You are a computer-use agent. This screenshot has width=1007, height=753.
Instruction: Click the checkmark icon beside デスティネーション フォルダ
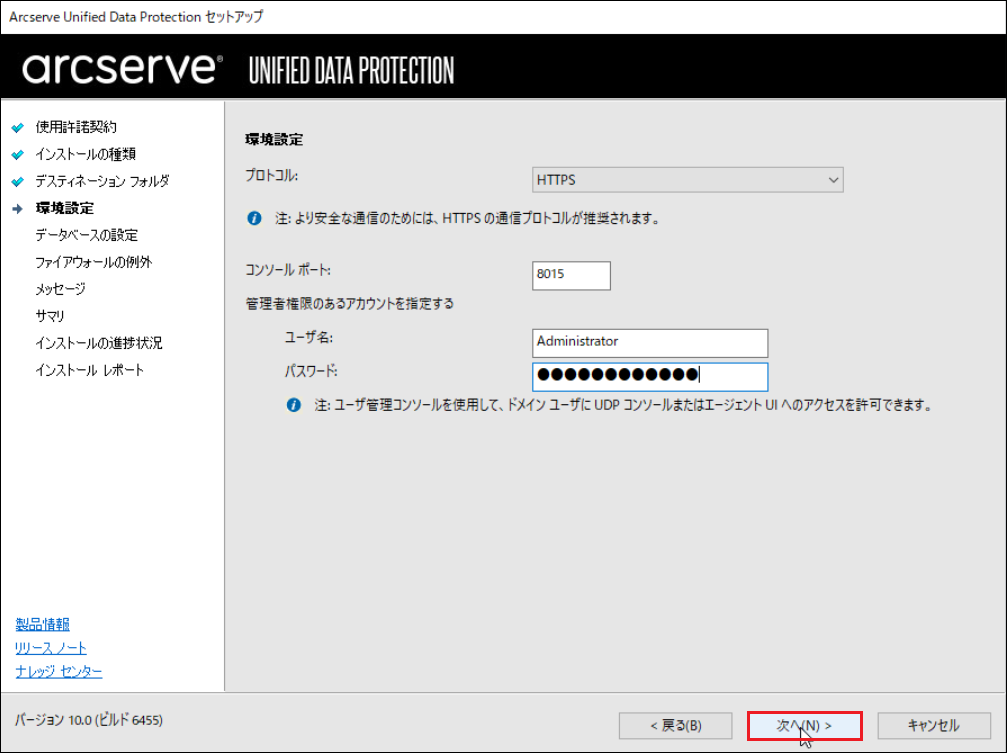coord(18,181)
